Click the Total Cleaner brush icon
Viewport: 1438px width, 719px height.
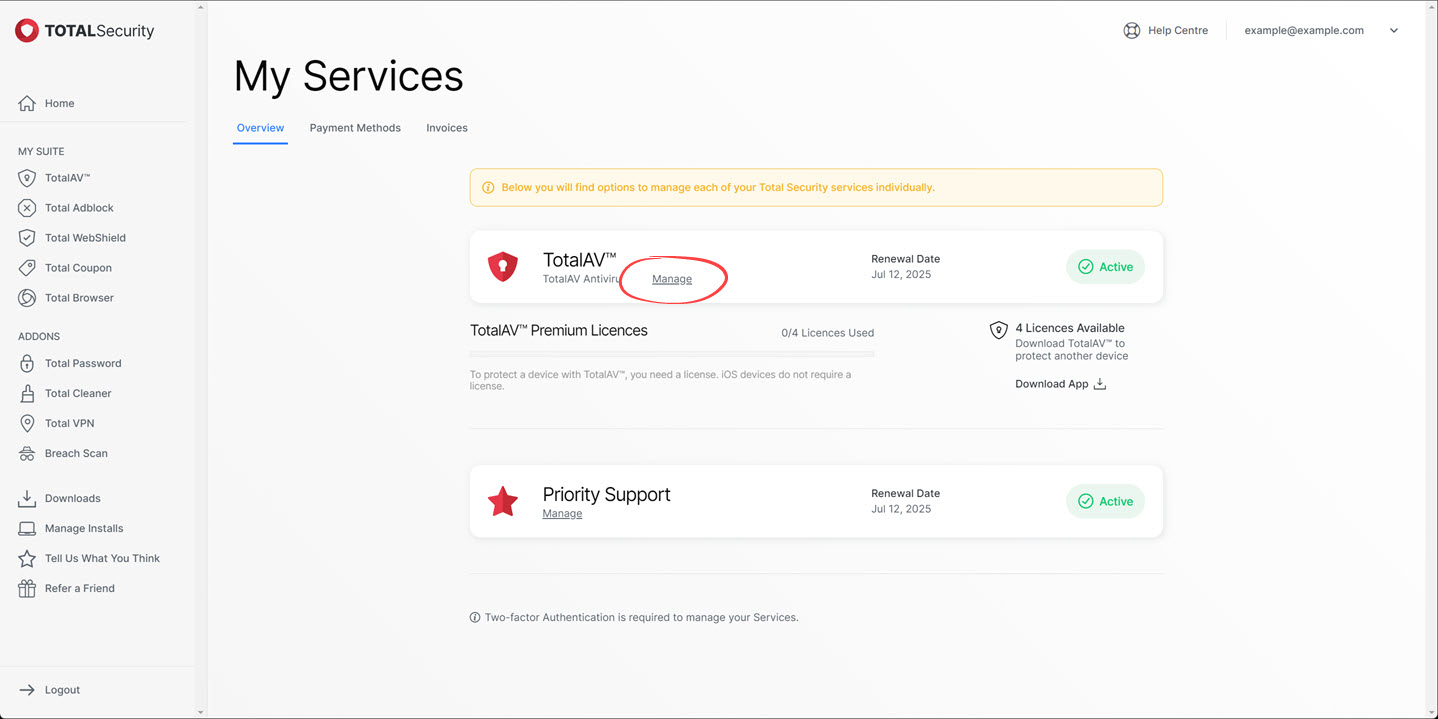tap(27, 393)
